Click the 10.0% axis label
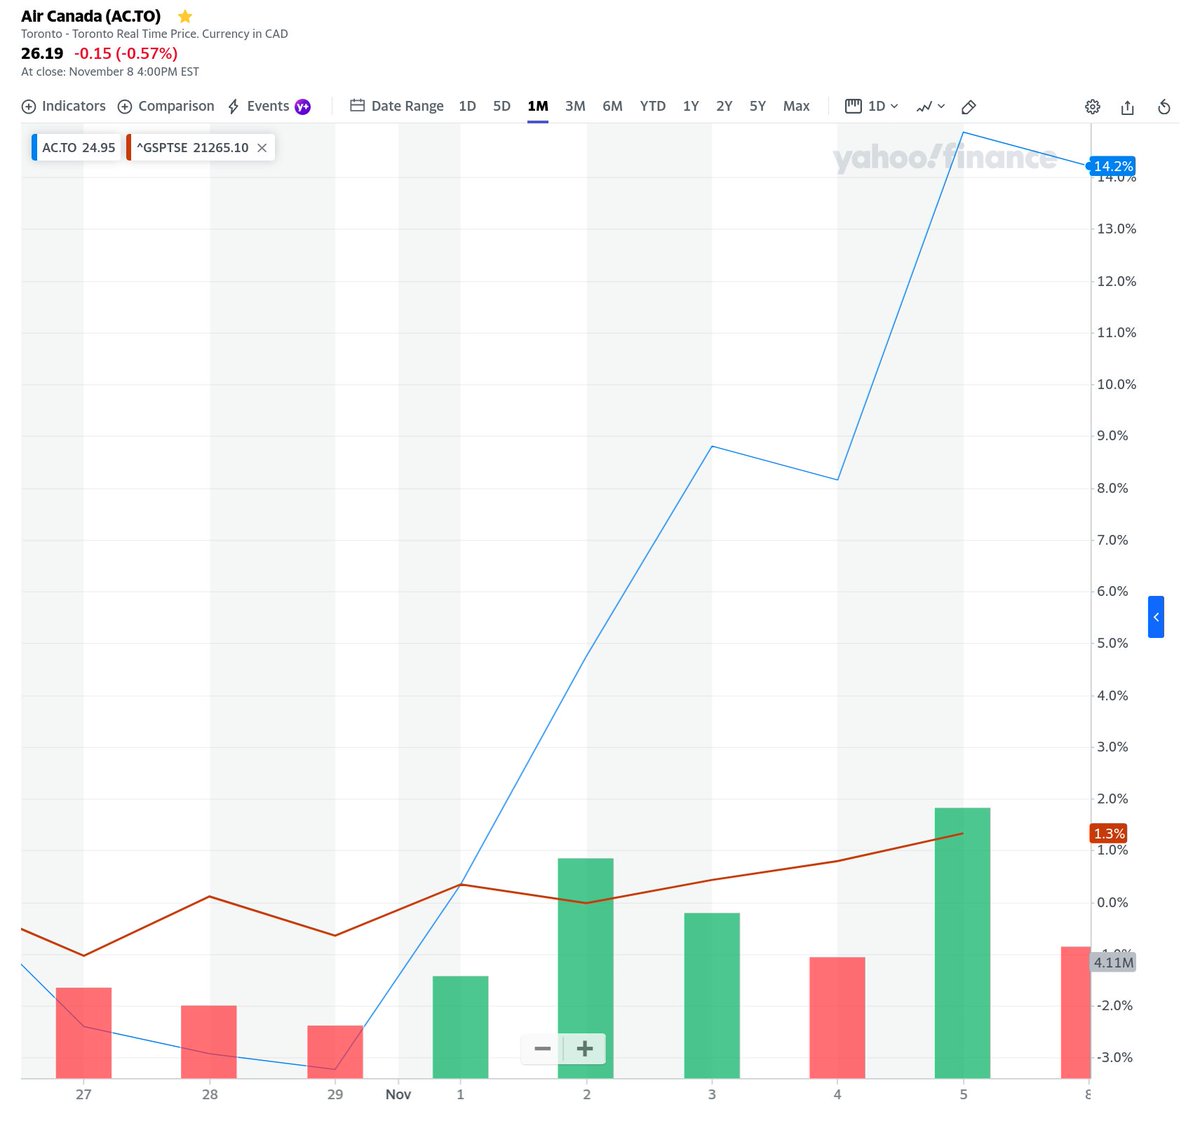 pos(1117,384)
